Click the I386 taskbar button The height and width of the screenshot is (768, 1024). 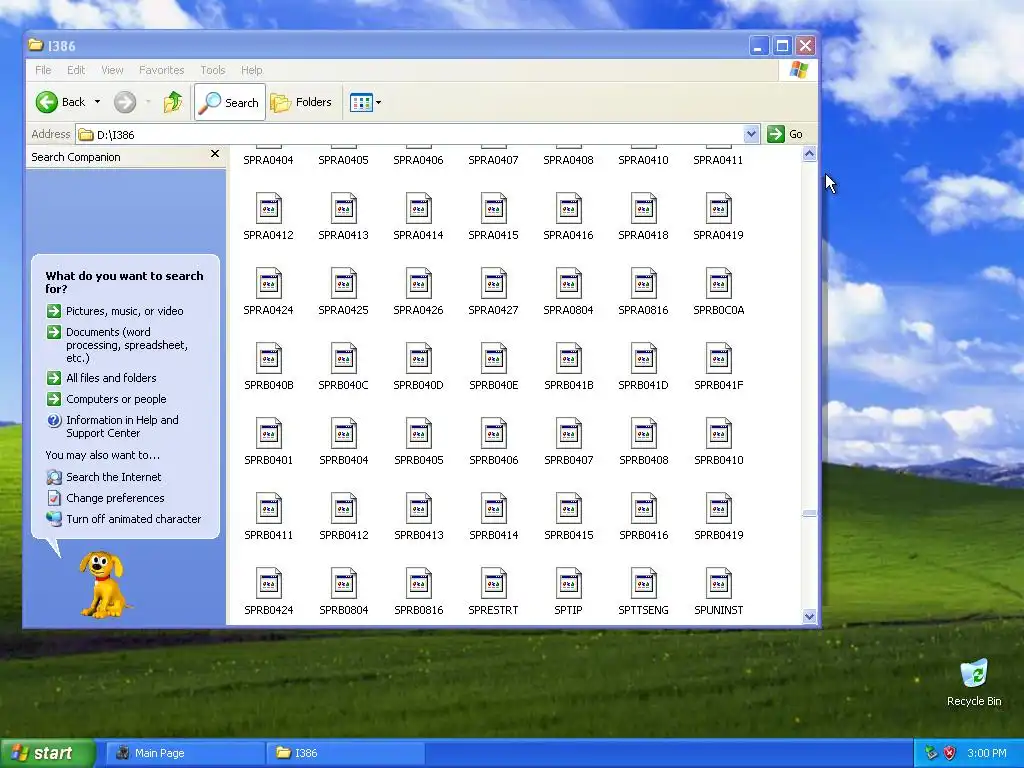(345, 753)
